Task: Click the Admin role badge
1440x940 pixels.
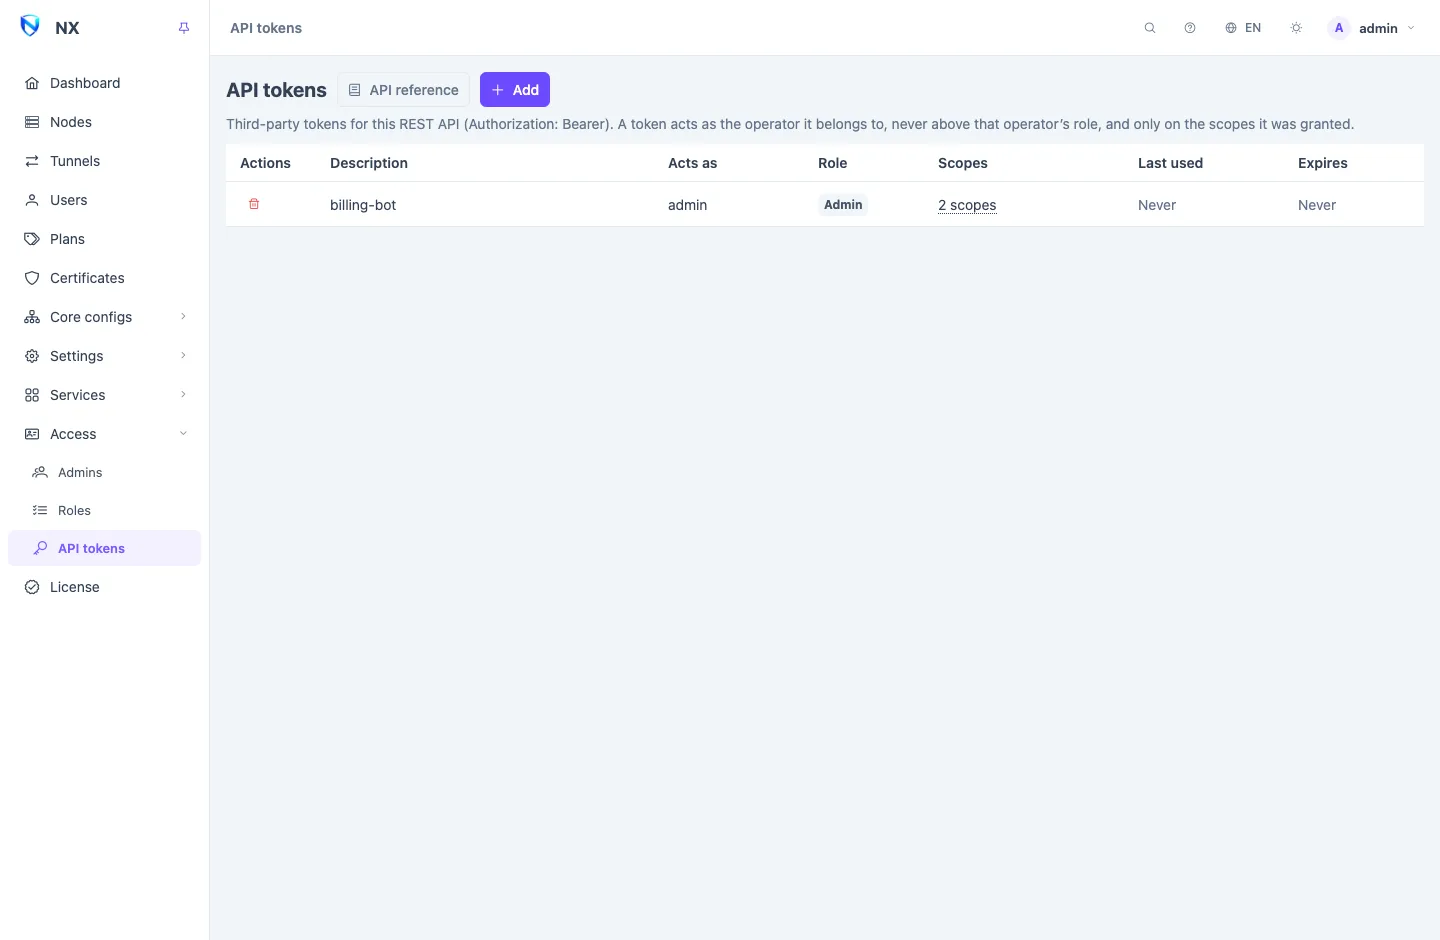Action: click(x=843, y=205)
